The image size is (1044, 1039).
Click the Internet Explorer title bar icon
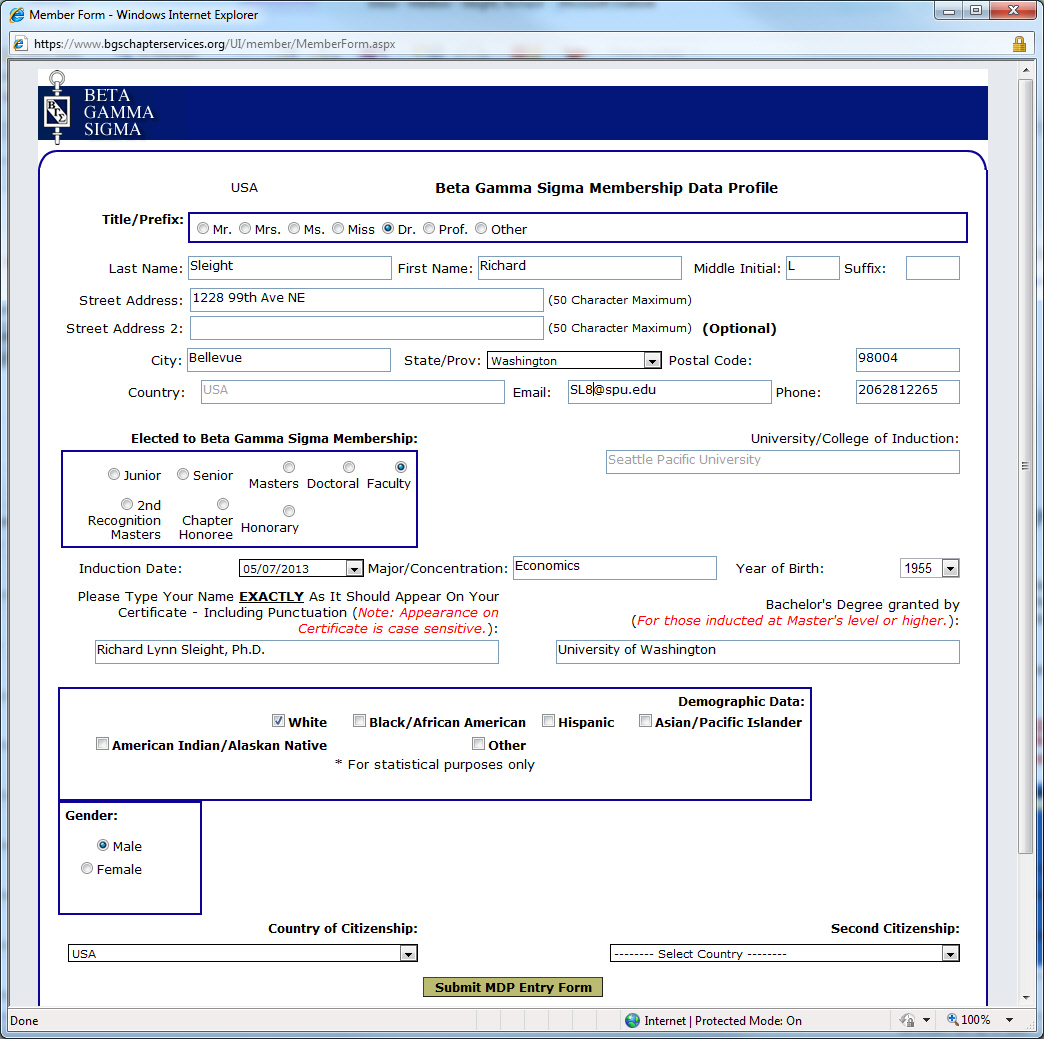pyautogui.click(x=17, y=15)
